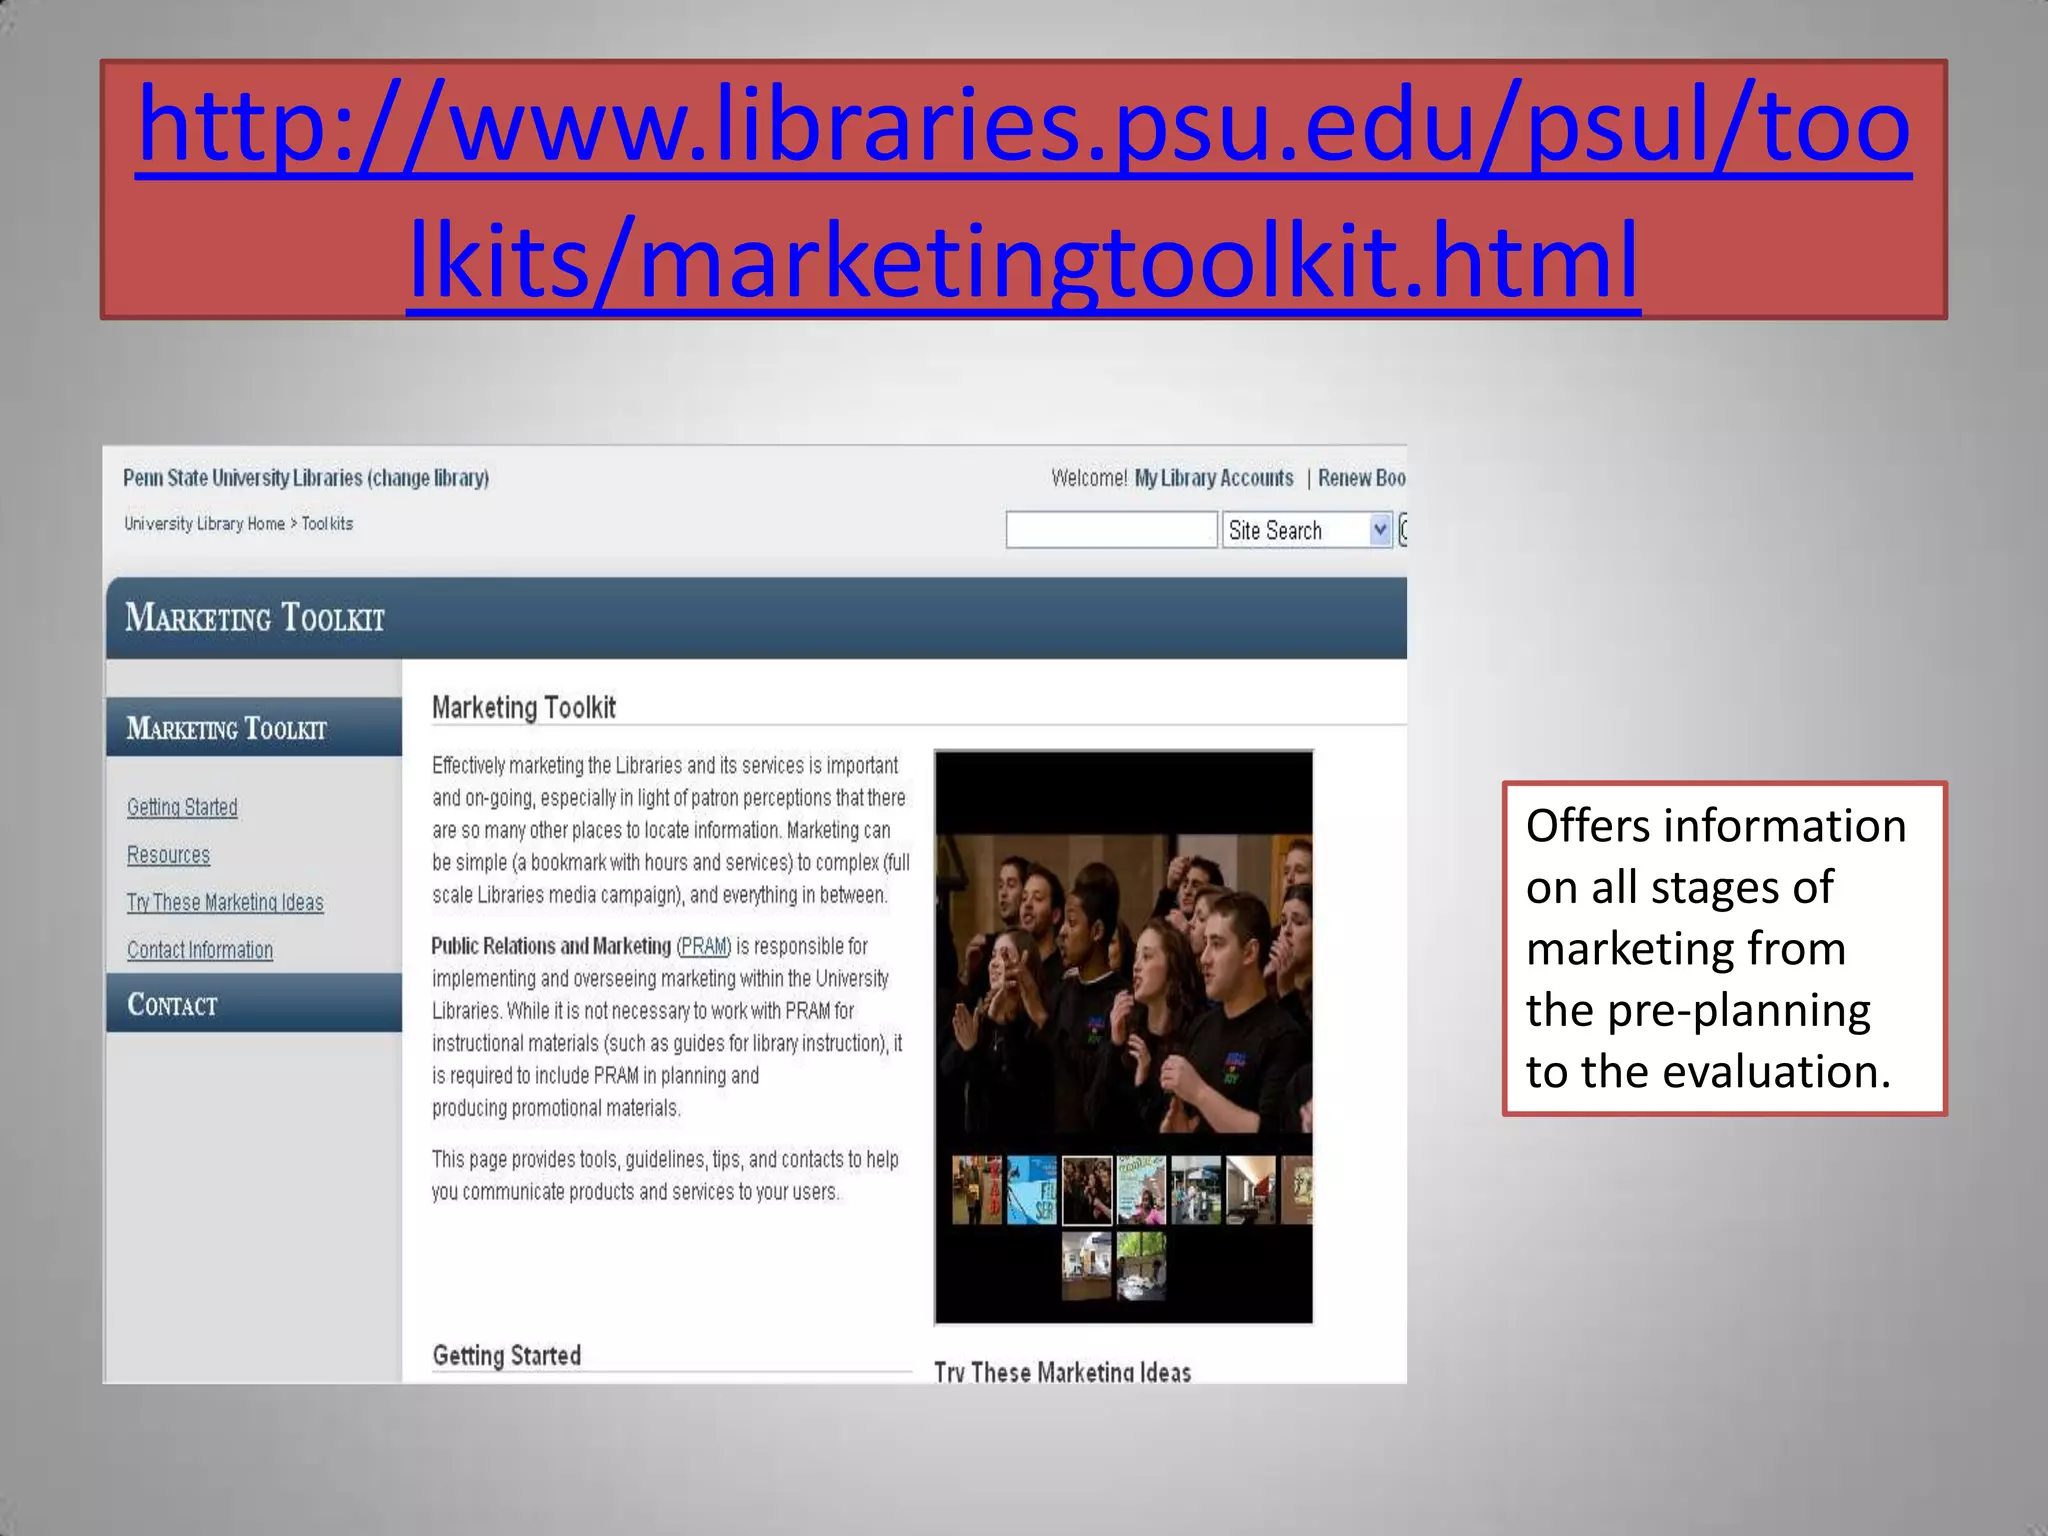The image size is (2048, 1536).
Task: Open the Toolkits breadcrumb link
Action: click(x=327, y=523)
